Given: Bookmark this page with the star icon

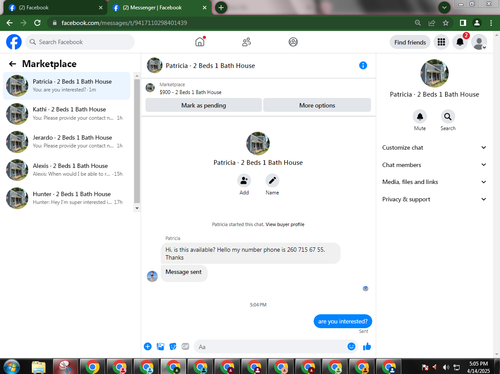Looking at the screenshot, I should coord(445,23).
